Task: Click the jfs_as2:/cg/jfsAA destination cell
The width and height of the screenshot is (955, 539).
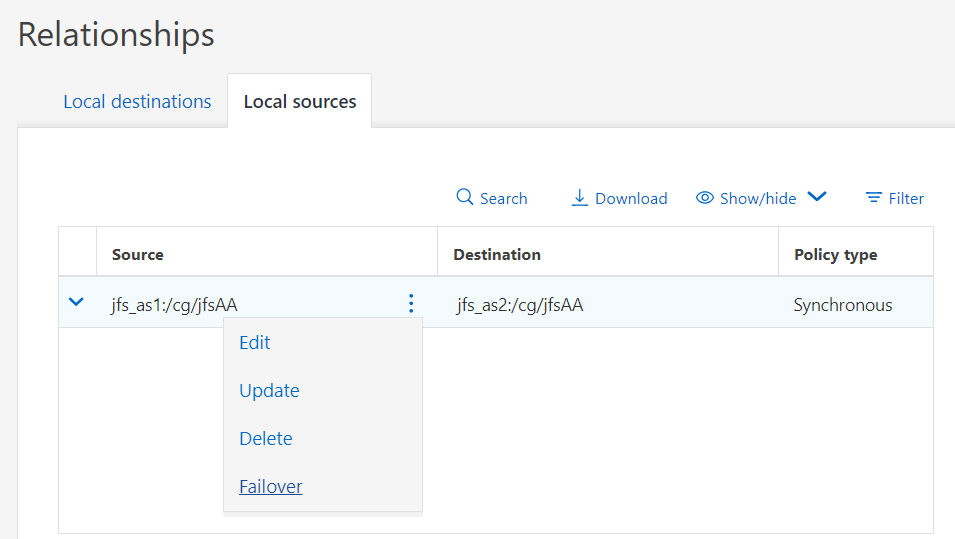Action: [520, 305]
